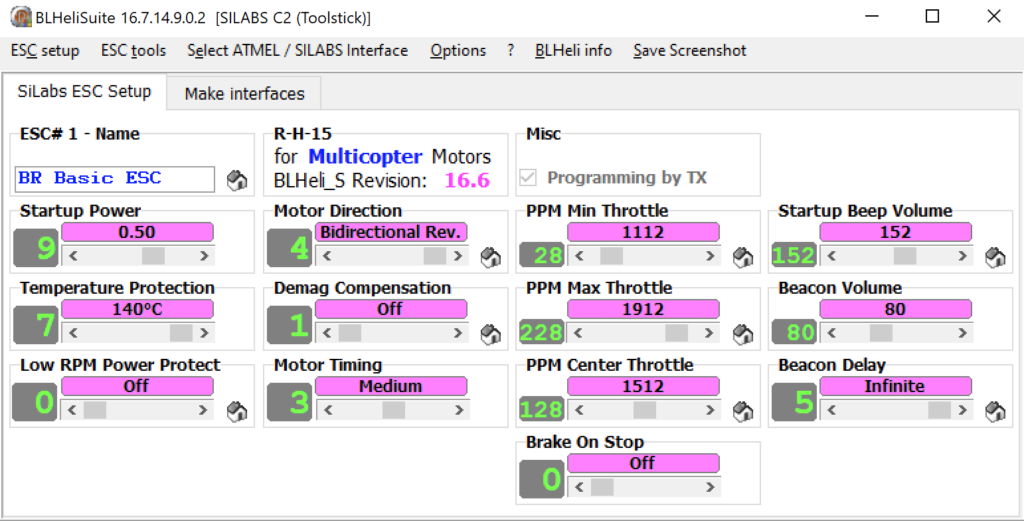Open the ESC tools menu
Viewport: 1024px width, 521px height.
point(133,50)
